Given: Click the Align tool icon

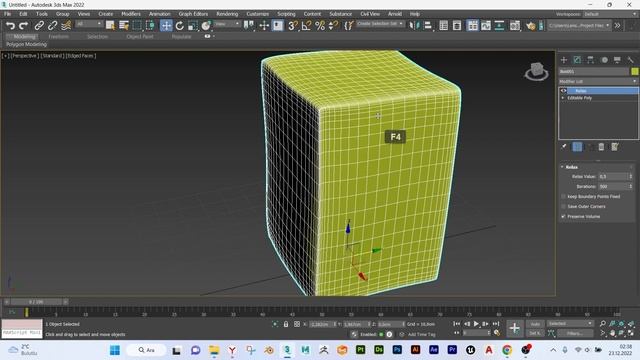Looking at the screenshot, I should 428,26.
